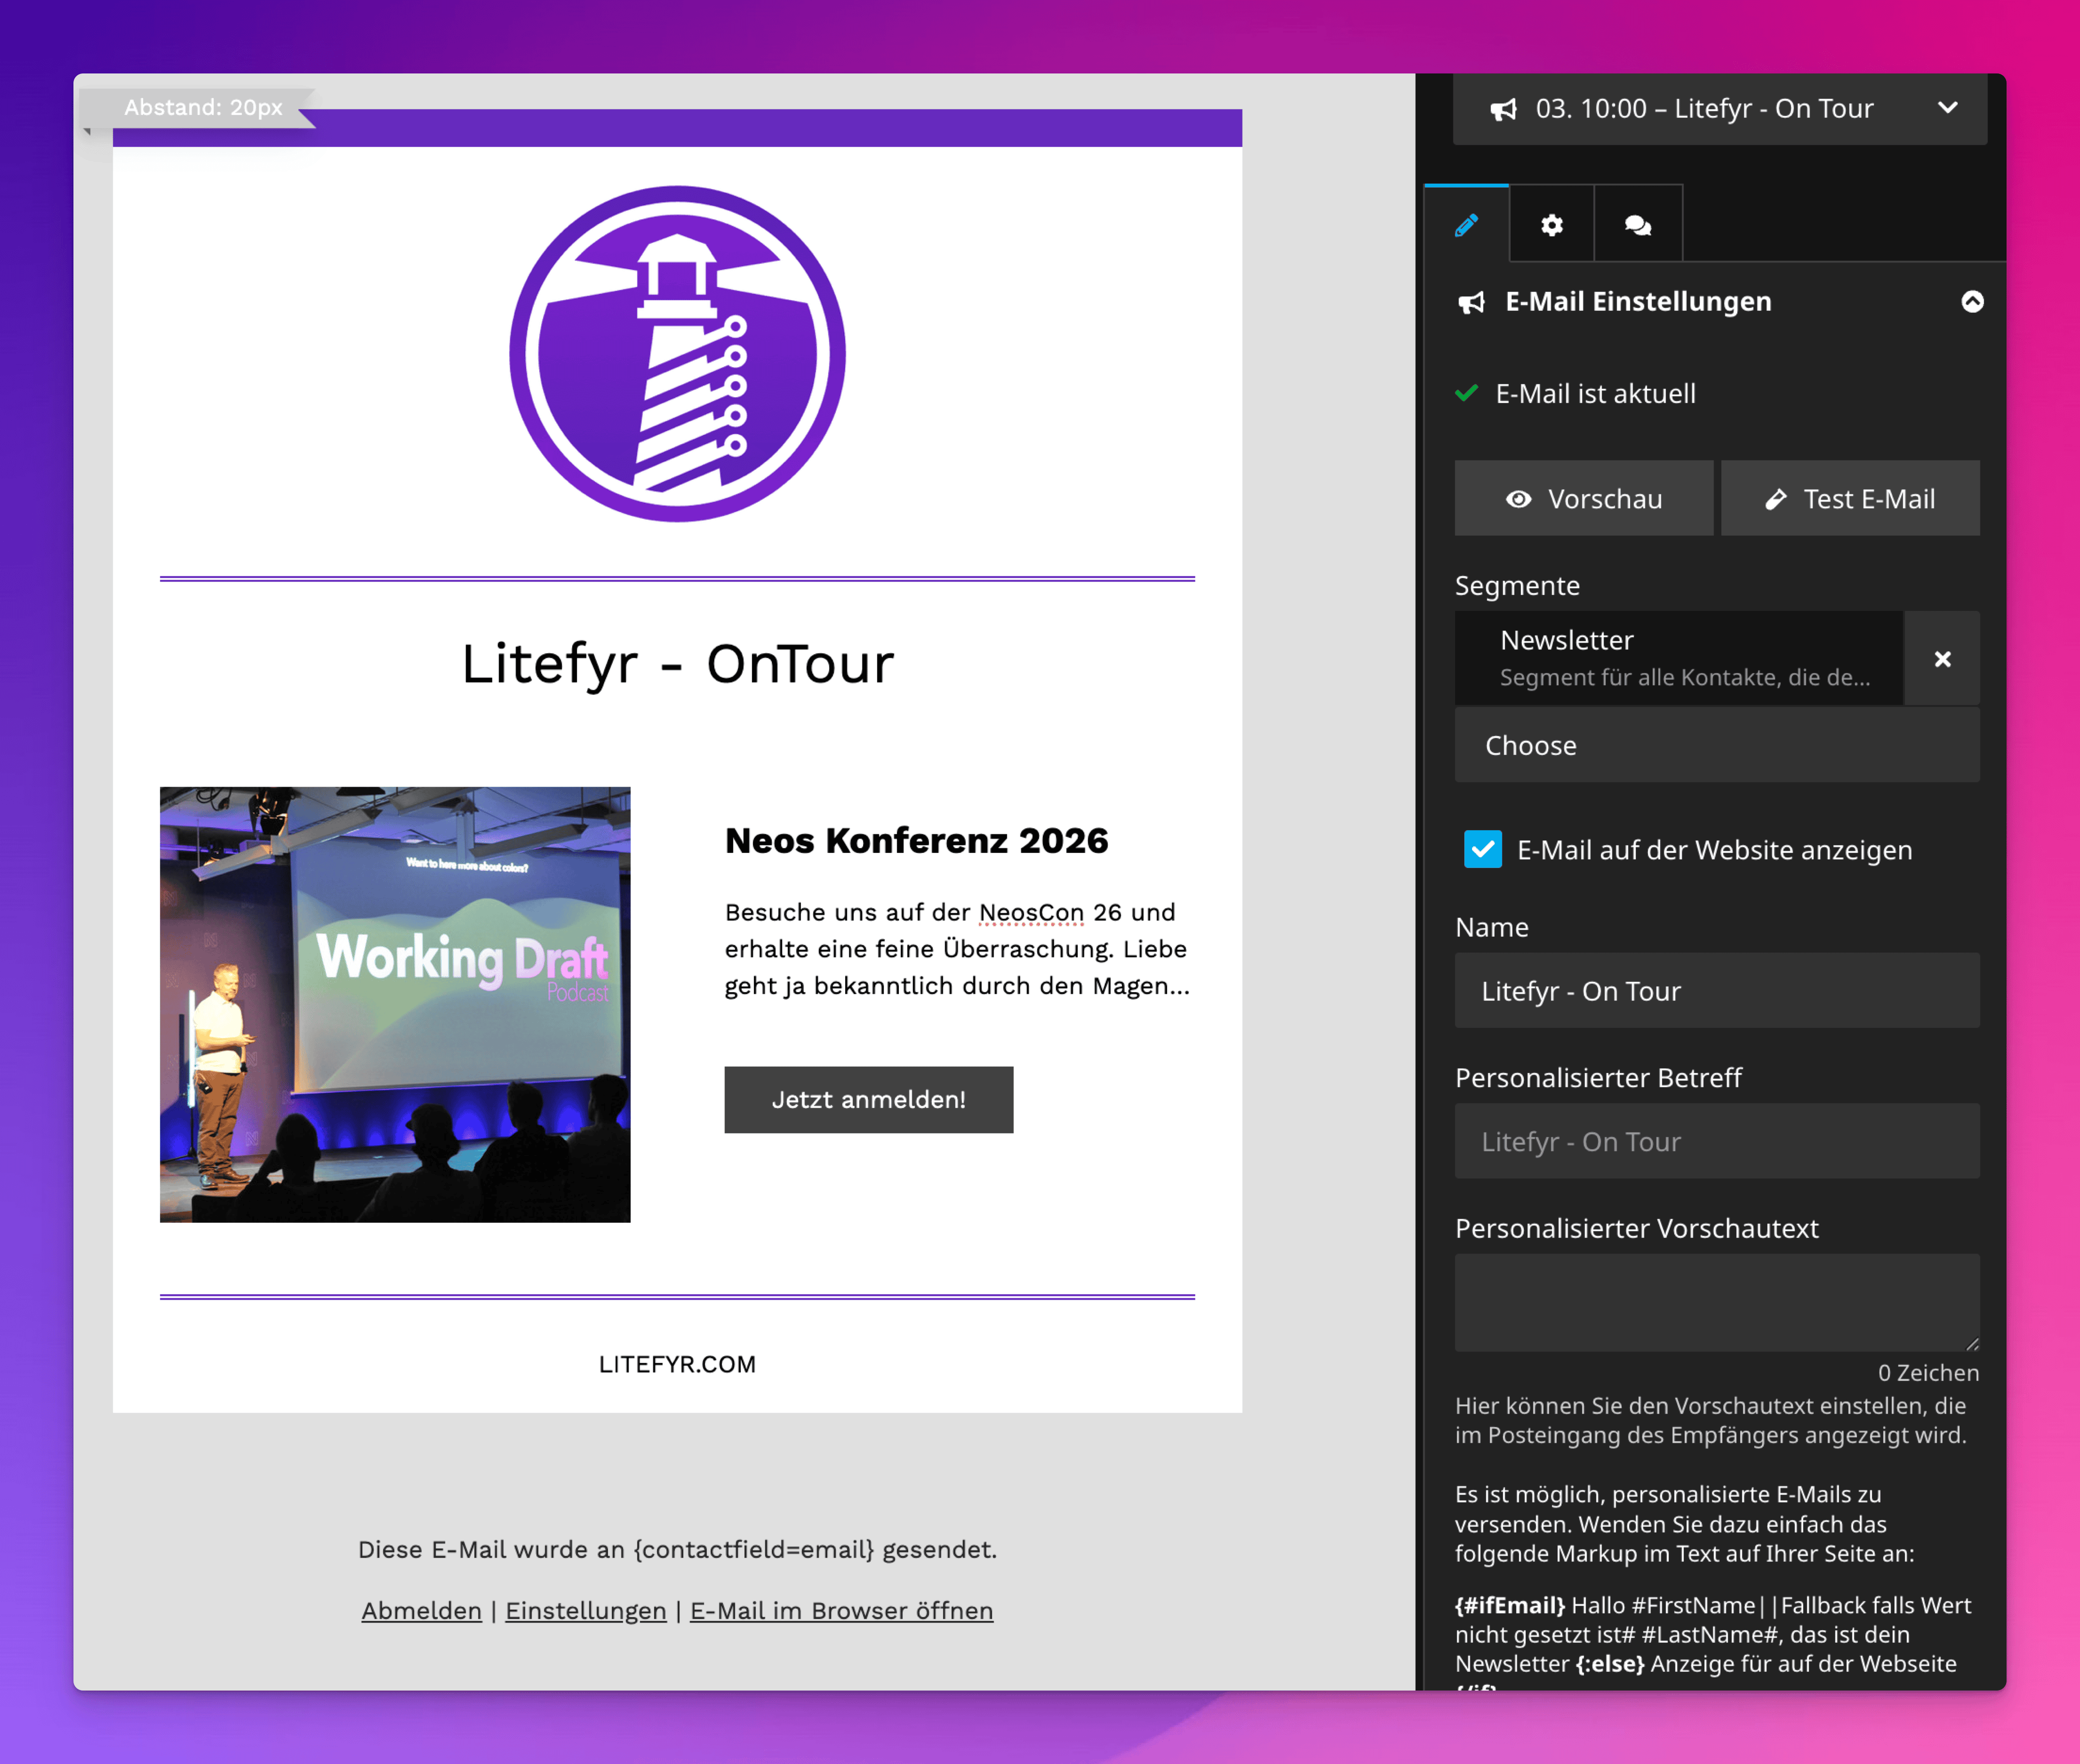Open the comments speech bubble tab
The width and height of the screenshot is (2080, 1764).
[x=1637, y=225]
